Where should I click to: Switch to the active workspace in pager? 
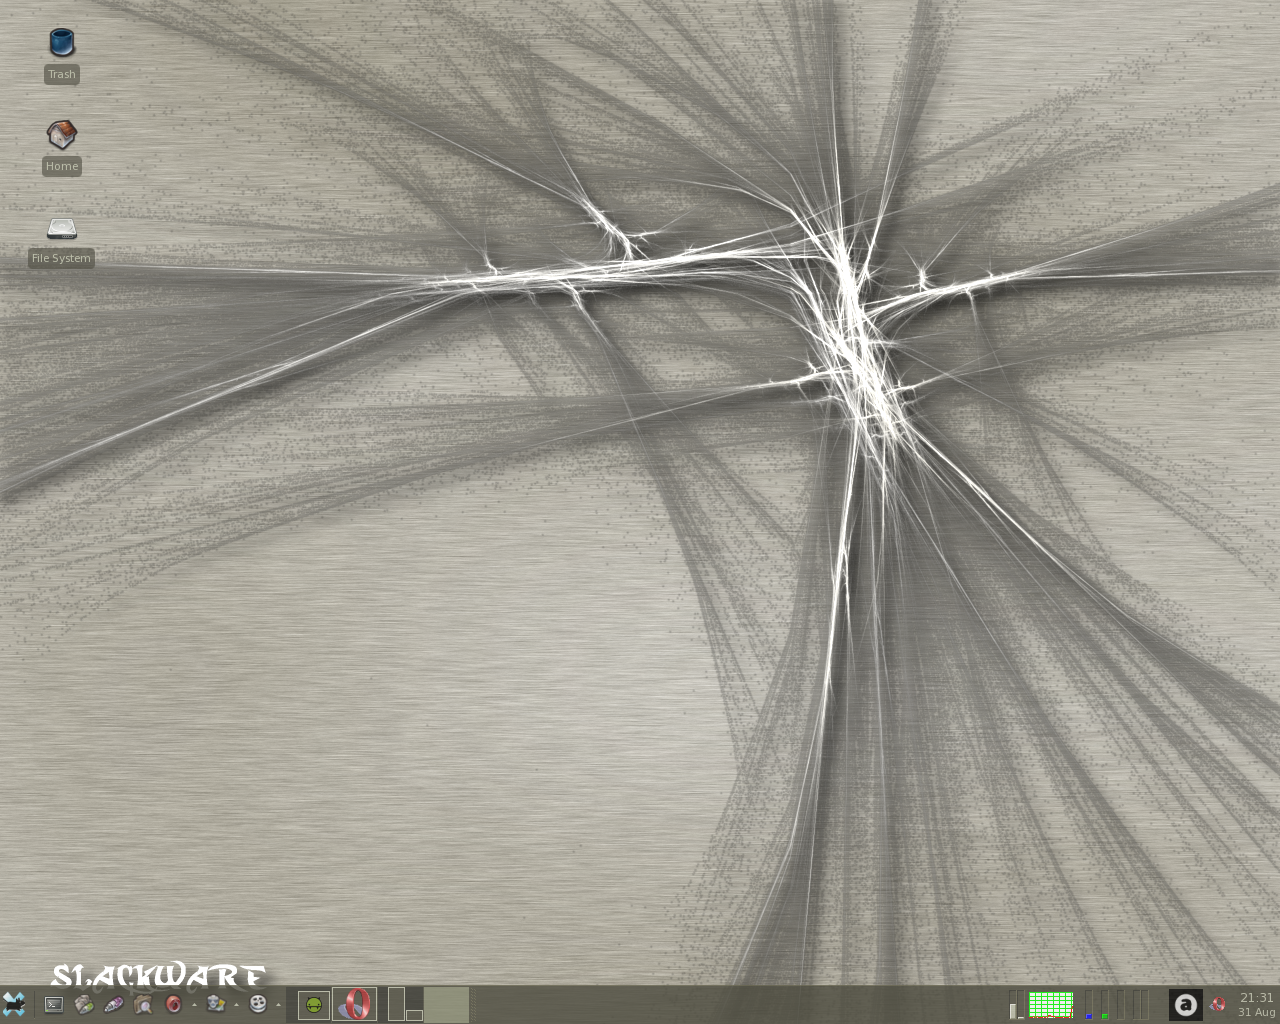[446, 1004]
